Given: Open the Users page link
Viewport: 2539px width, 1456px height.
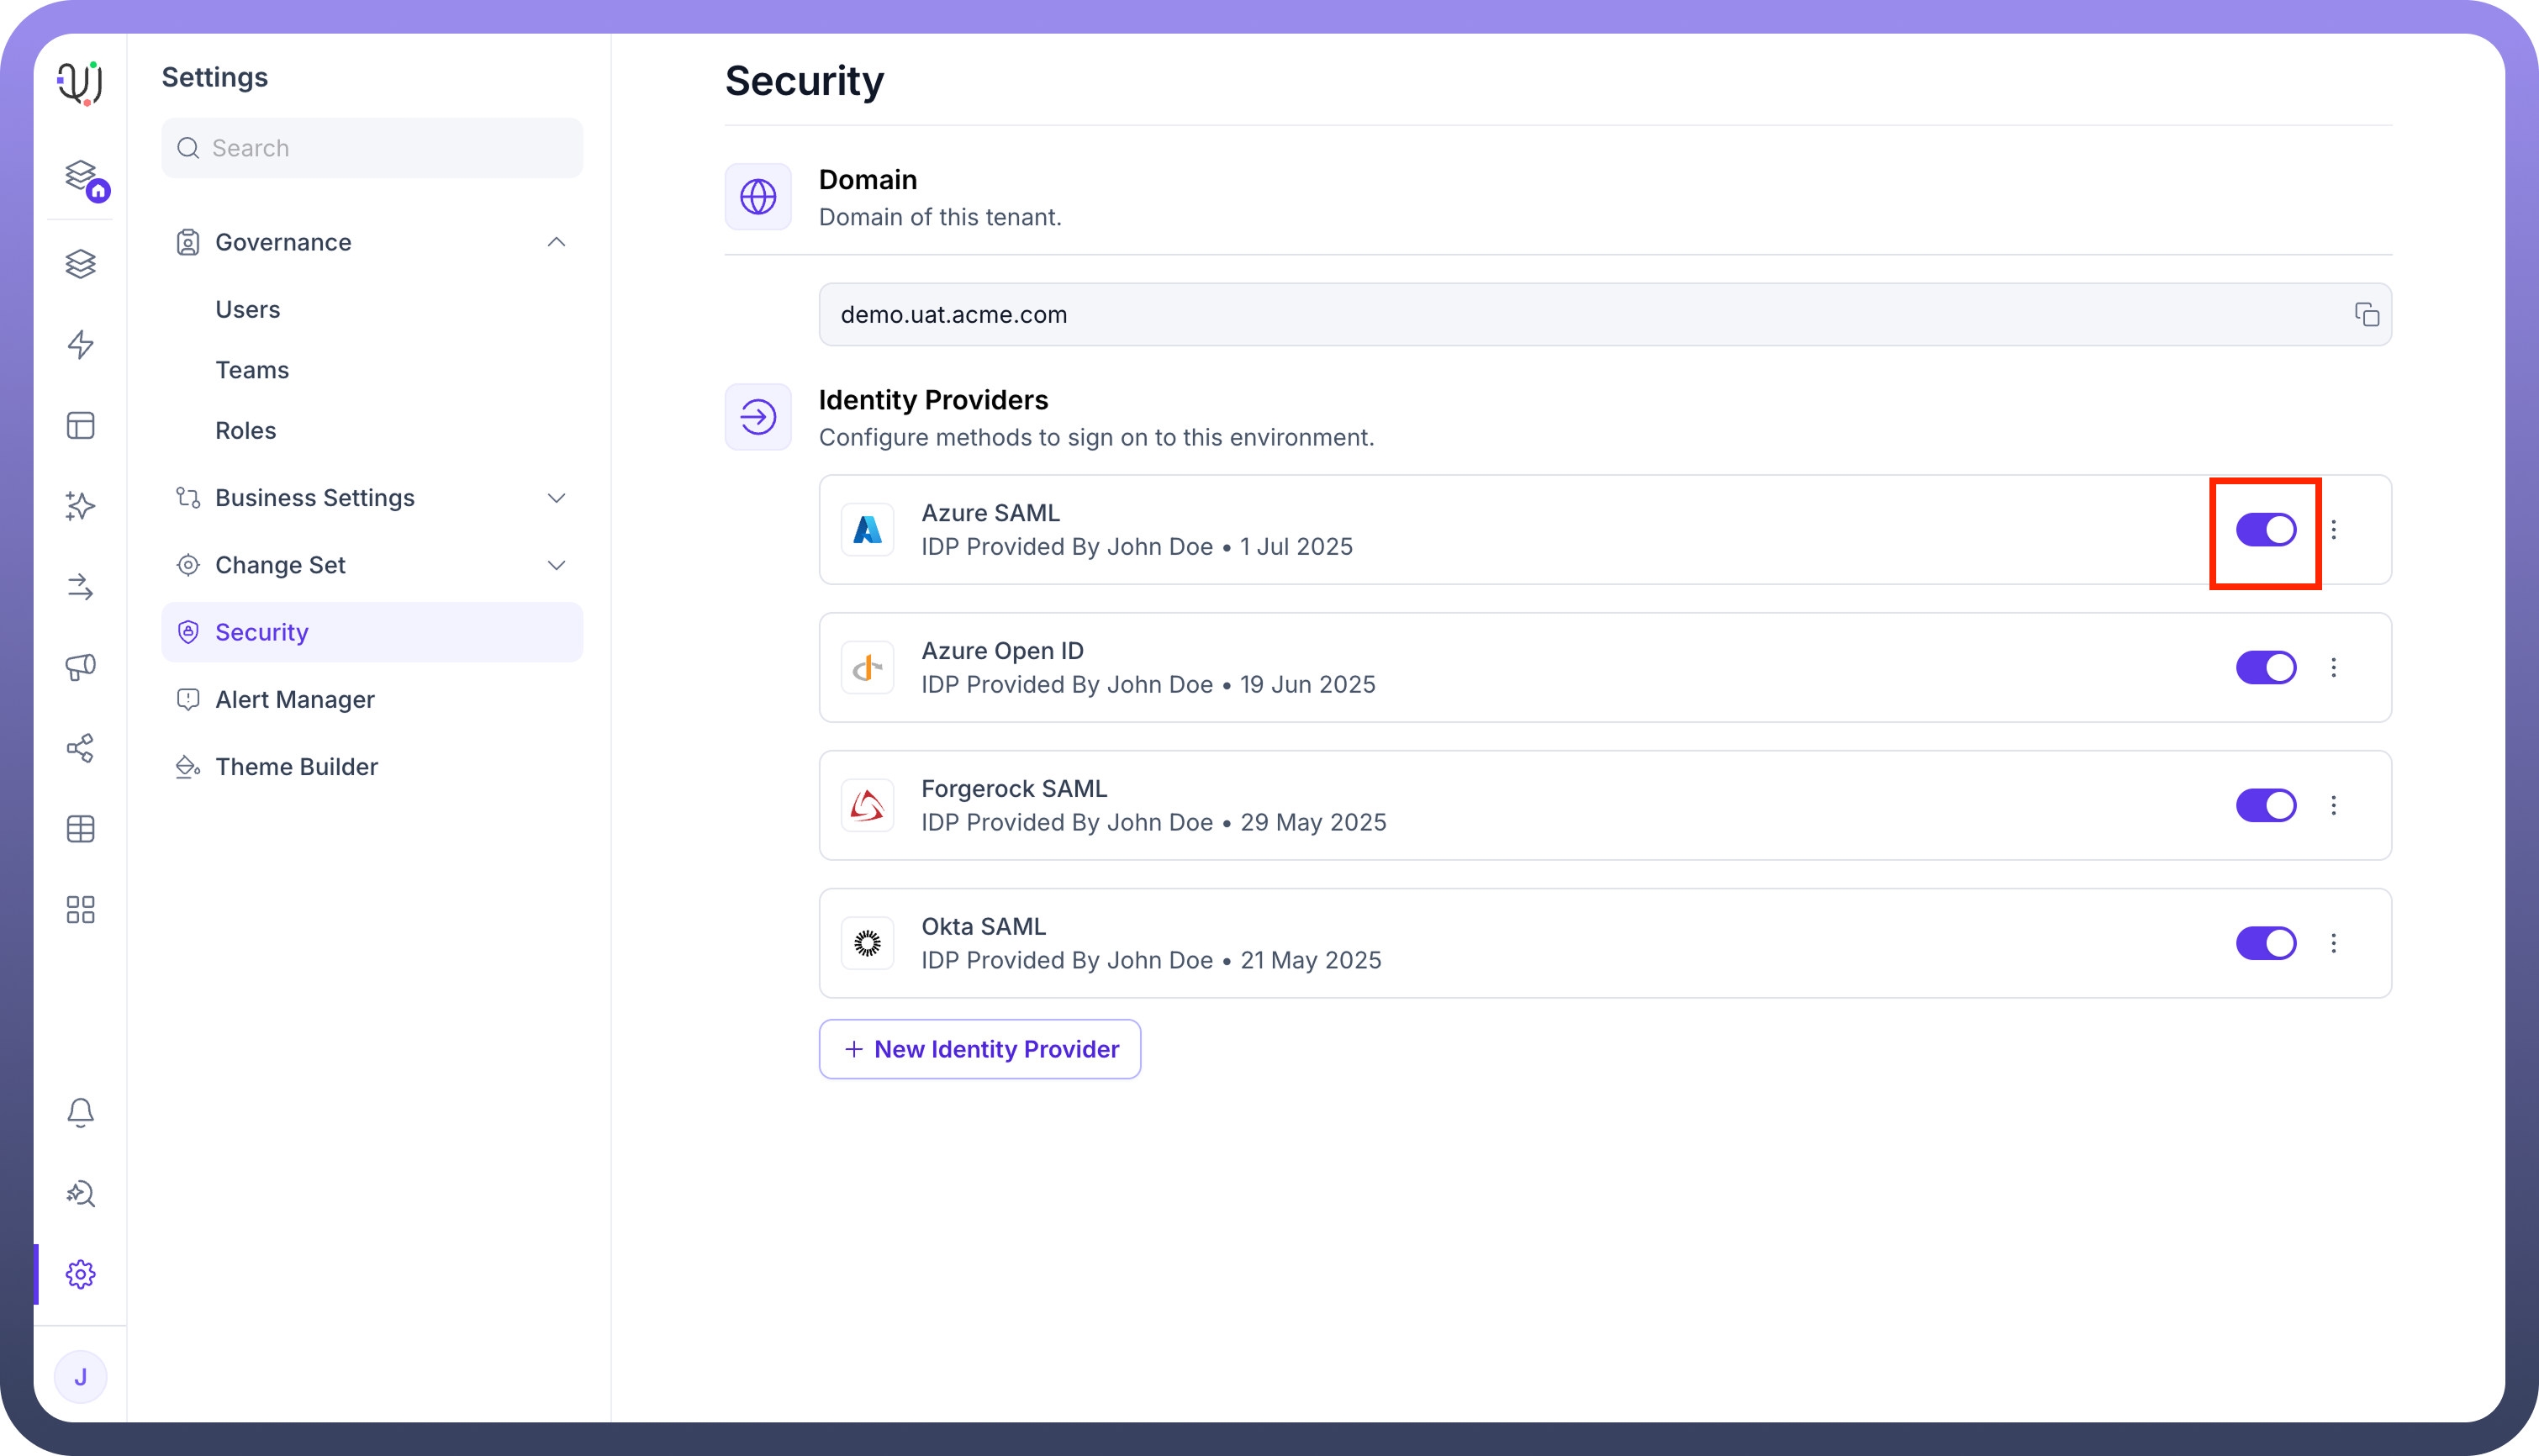Looking at the screenshot, I should tap(247, 309).
